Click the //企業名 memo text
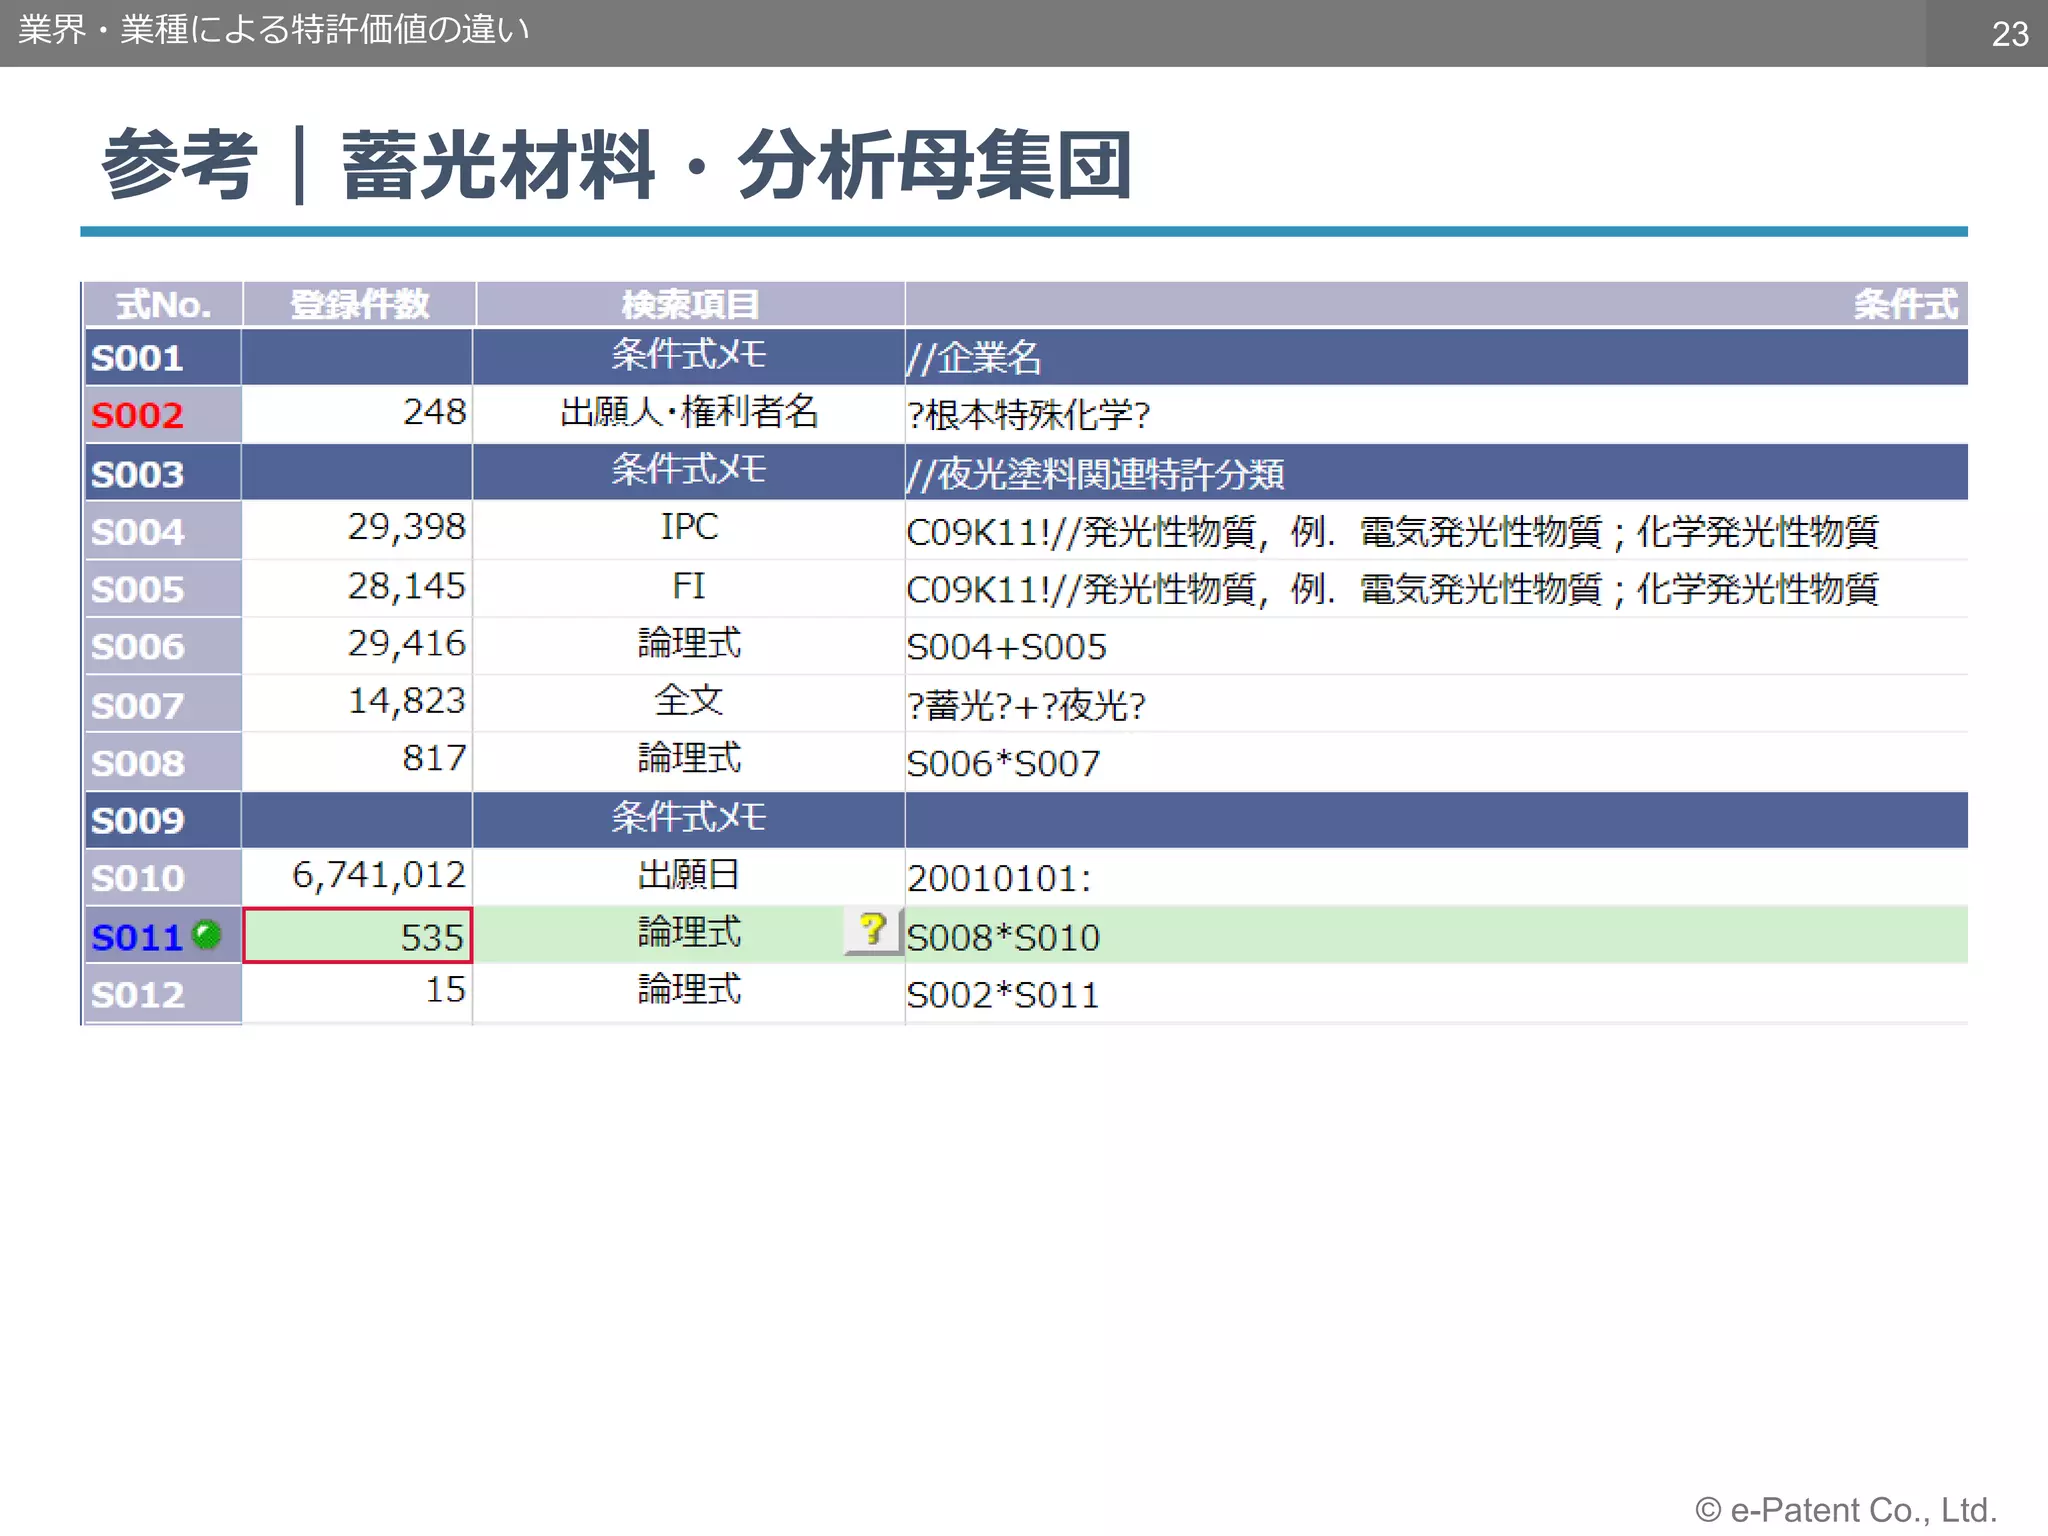 974,358
